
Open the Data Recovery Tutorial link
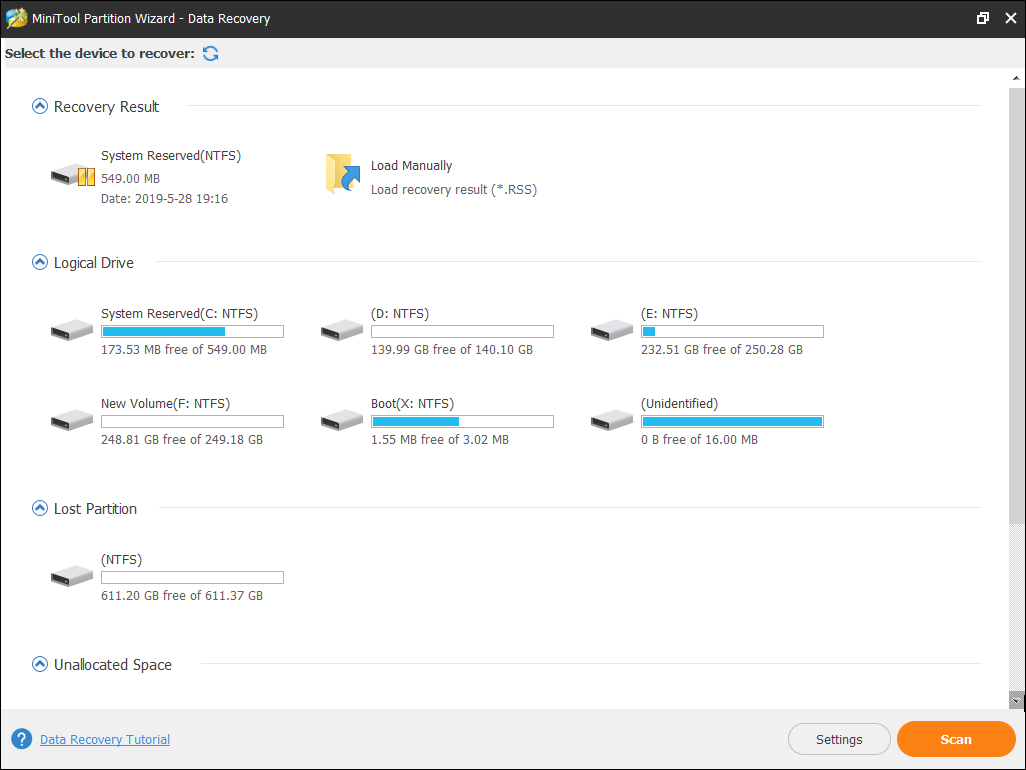105,740
